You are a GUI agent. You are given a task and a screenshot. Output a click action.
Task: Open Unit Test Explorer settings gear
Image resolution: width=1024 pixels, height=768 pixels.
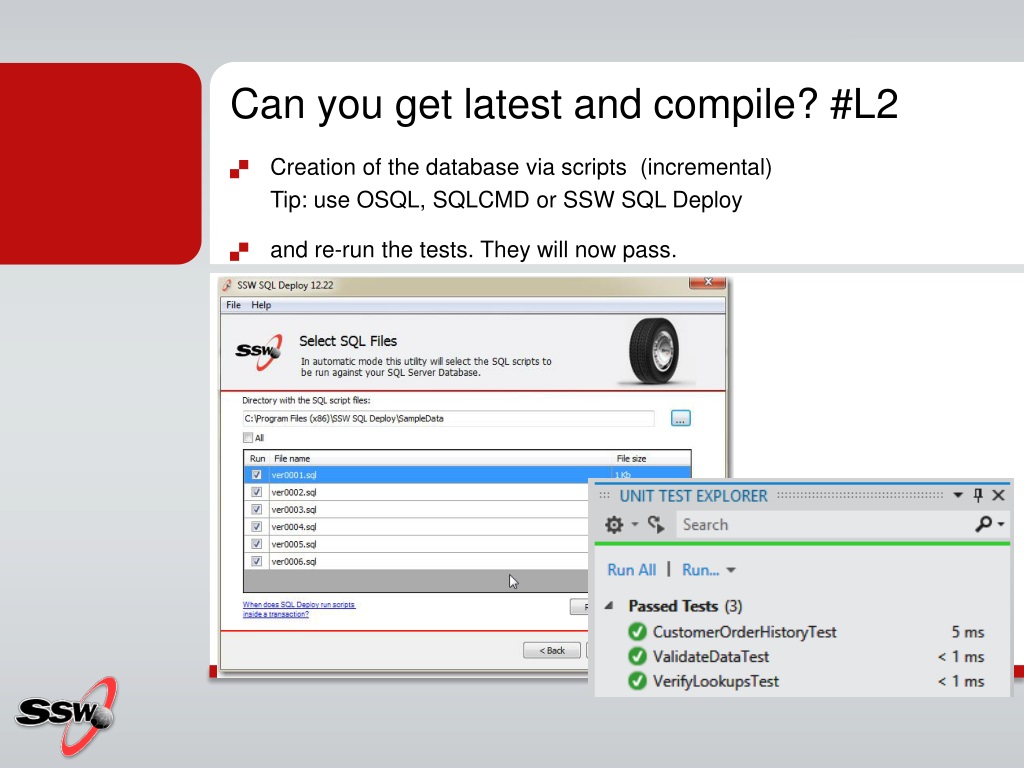click(x=614, y=524)
